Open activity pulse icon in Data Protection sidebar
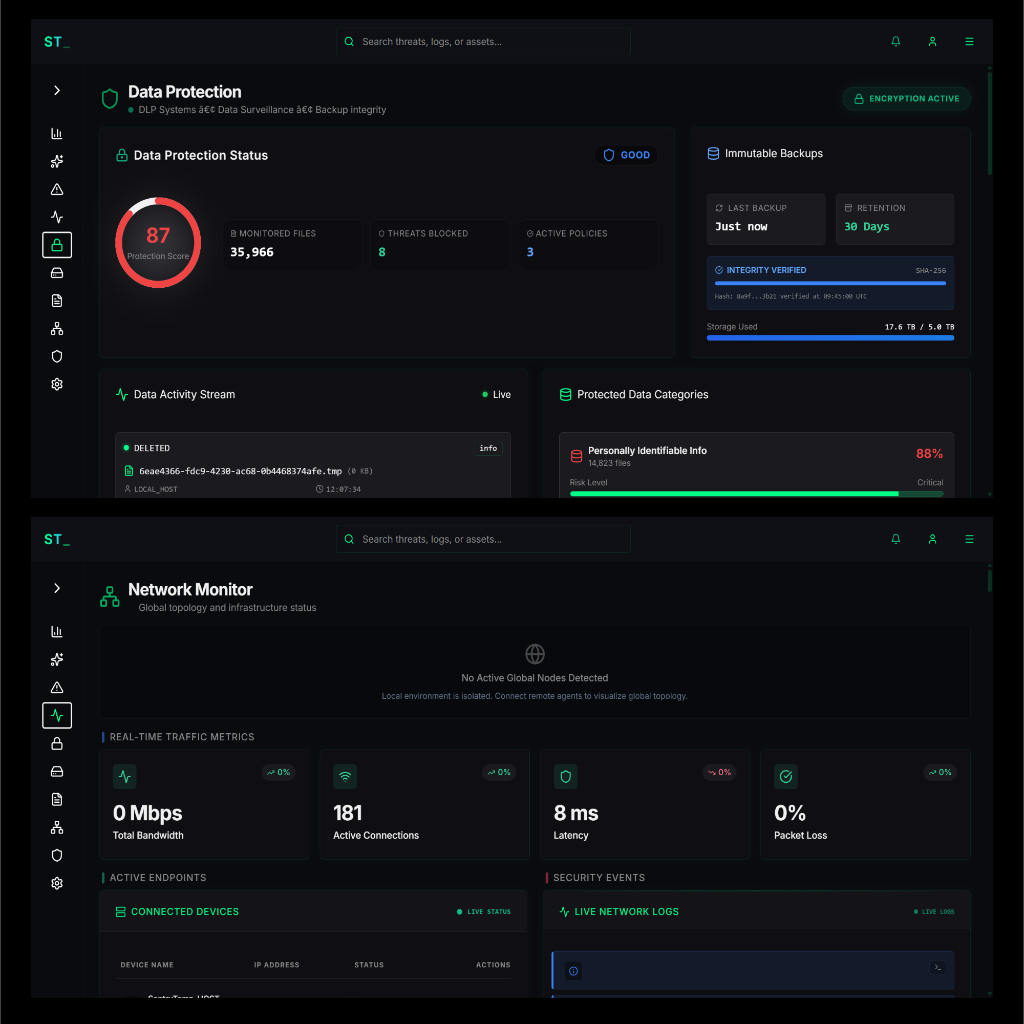1024x1024 pixels. pyautogui.click(x=57, y=217)
